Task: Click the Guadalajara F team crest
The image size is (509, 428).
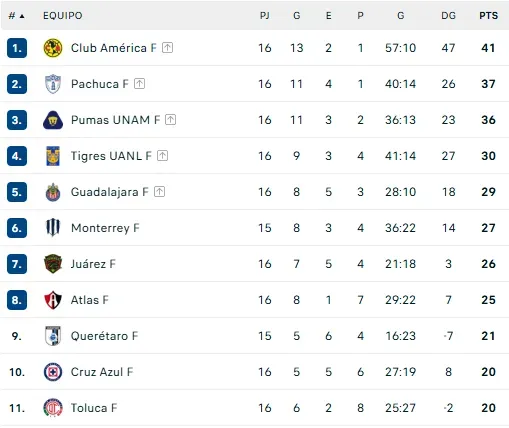Action: [53, 192]
